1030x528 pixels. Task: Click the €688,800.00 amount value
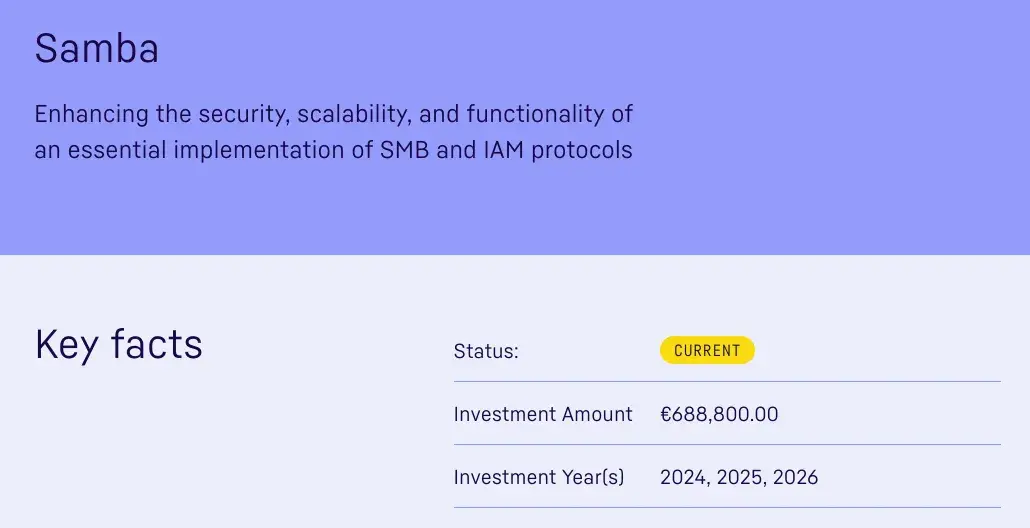click(x=719, y=414)
